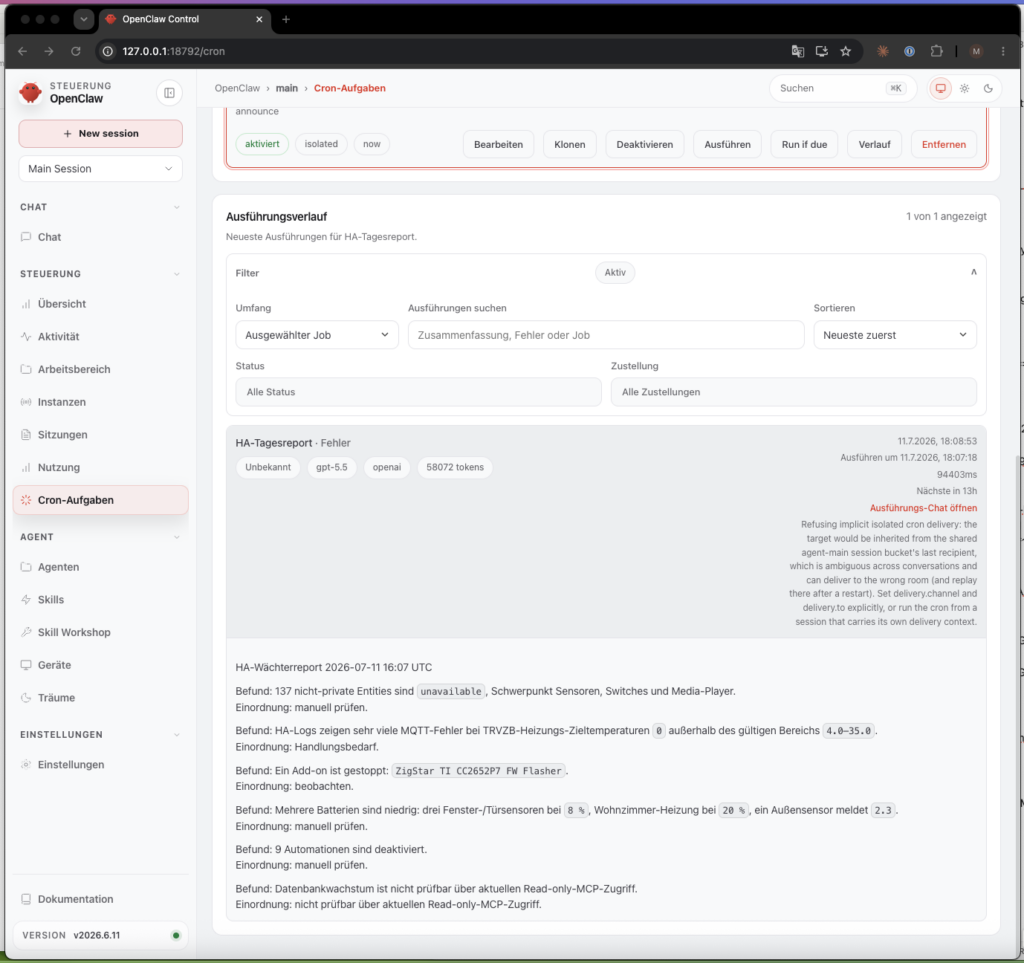Click the Verlauf button

click(874, 144)
